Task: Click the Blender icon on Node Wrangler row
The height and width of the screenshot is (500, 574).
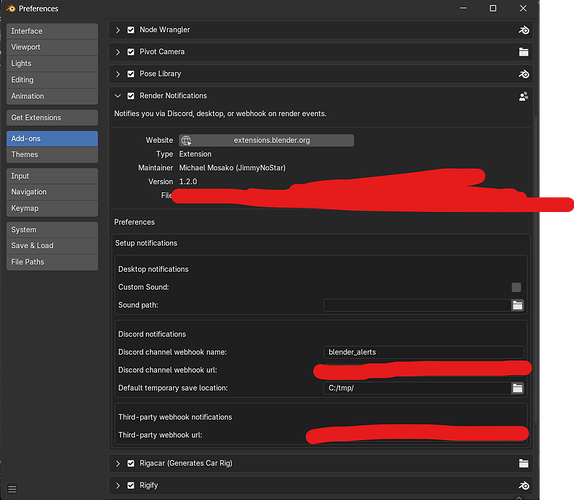Action: click(x=523, y=30)
